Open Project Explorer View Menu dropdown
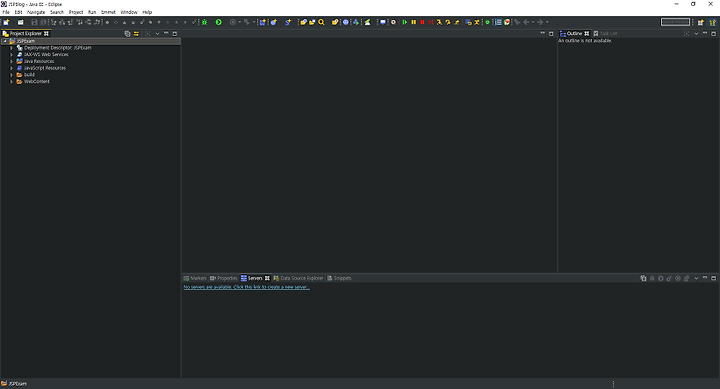The width and height of the screenshot is (720, 389). coord(157,34)
